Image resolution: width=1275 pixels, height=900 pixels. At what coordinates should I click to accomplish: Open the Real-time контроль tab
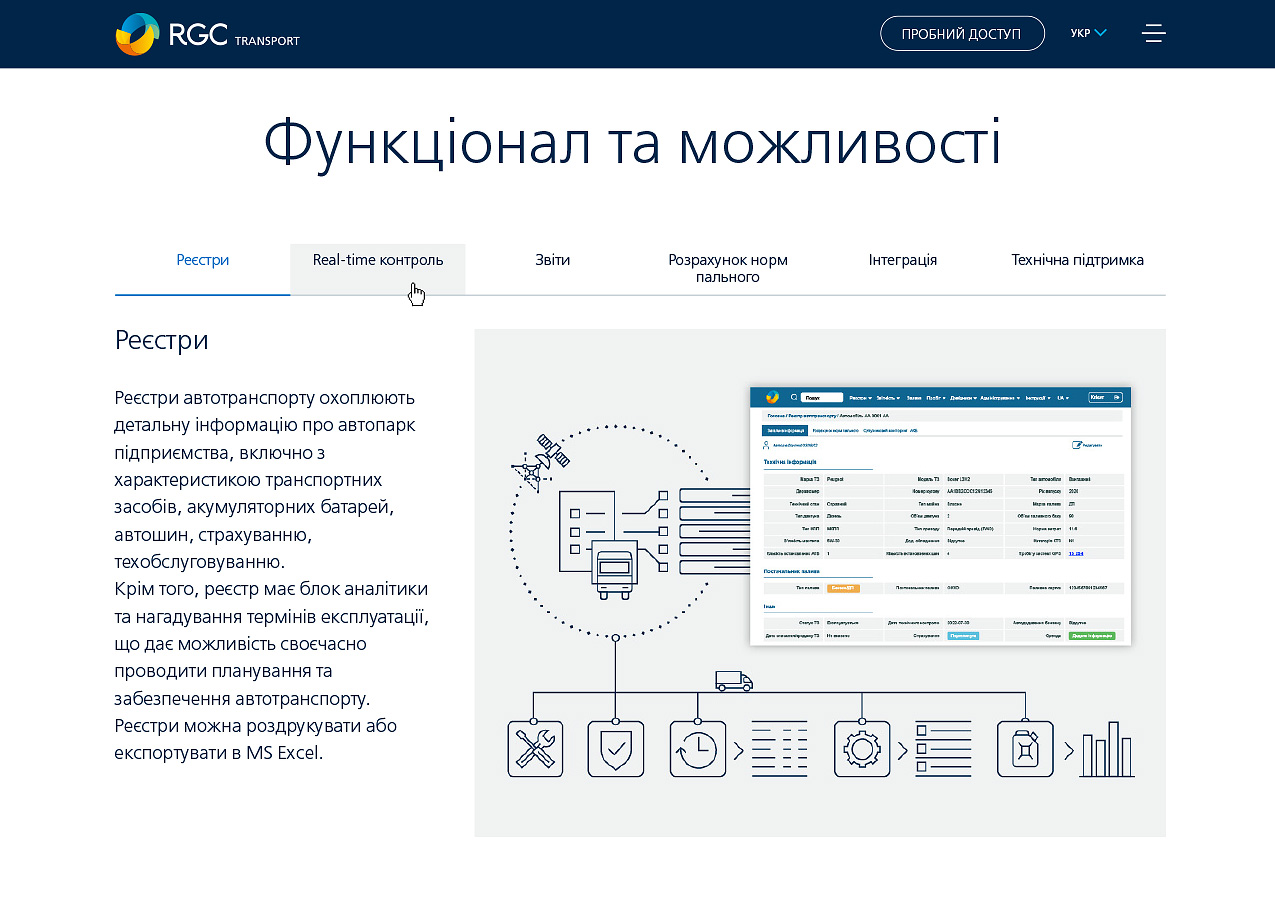tap(378, 260)
